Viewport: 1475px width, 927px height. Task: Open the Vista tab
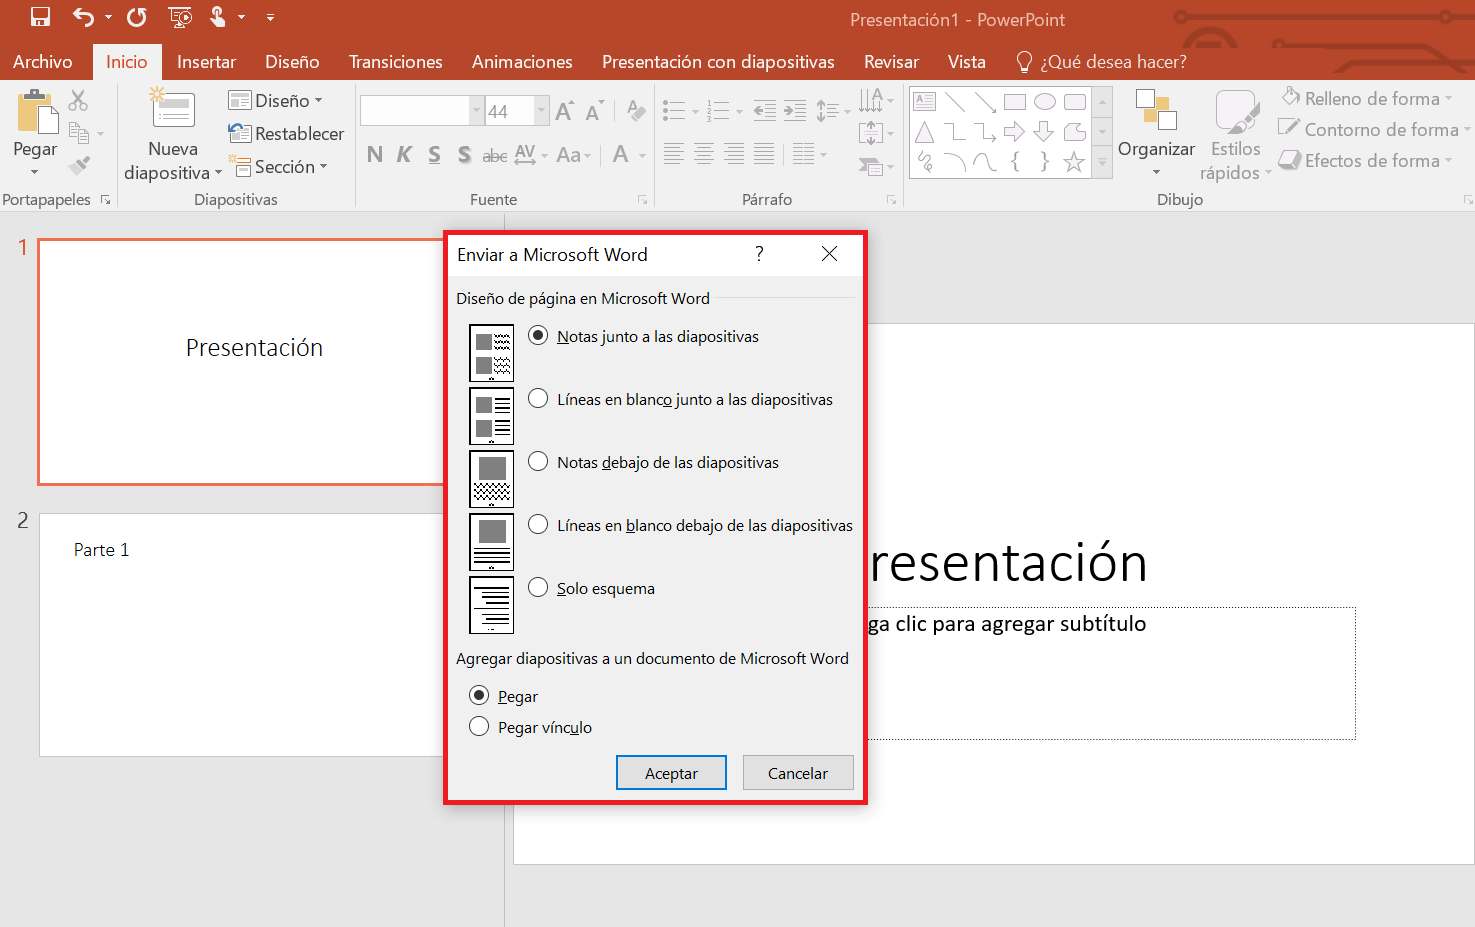coord(966,62)
